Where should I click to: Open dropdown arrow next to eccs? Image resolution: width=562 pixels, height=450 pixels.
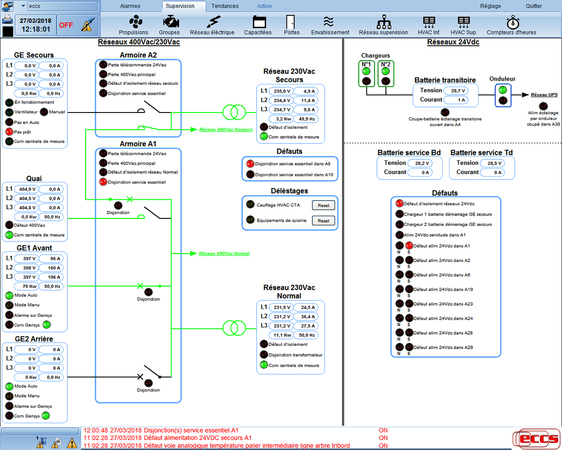coord(23,6)
